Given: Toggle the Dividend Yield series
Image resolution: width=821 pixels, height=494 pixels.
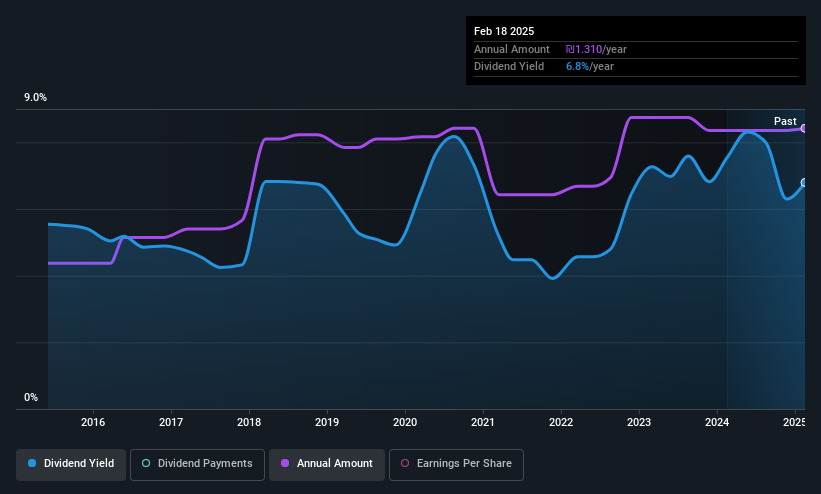Looking at the screenshot, I should pyautogui.click(x=71, y=464).
